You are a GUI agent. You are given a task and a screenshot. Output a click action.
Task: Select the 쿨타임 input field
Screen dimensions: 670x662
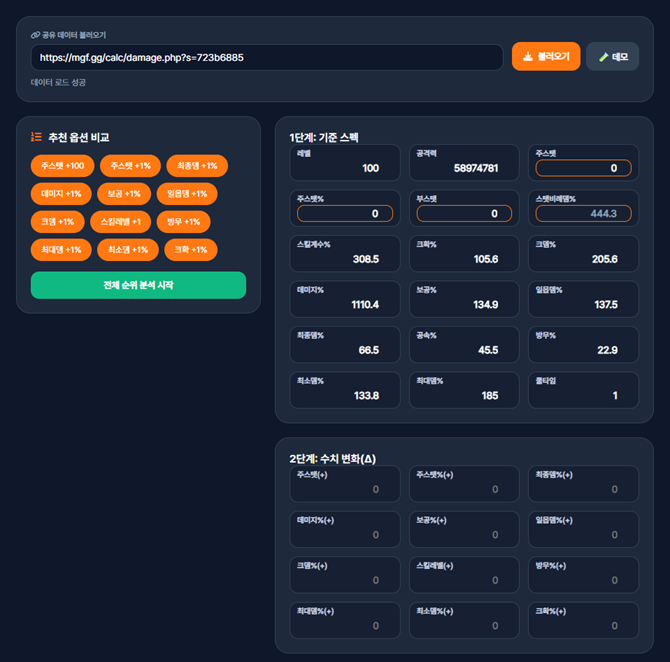click(583, 395)
